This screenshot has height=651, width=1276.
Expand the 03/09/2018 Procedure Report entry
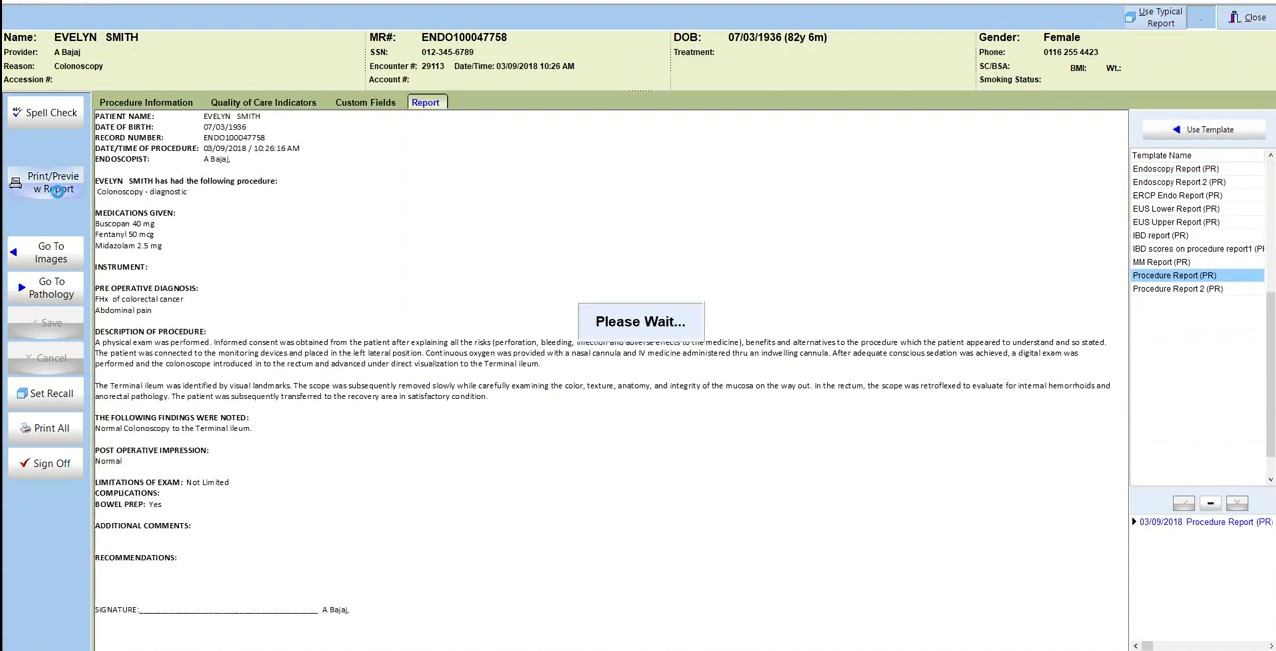[x=1134, y=521]
